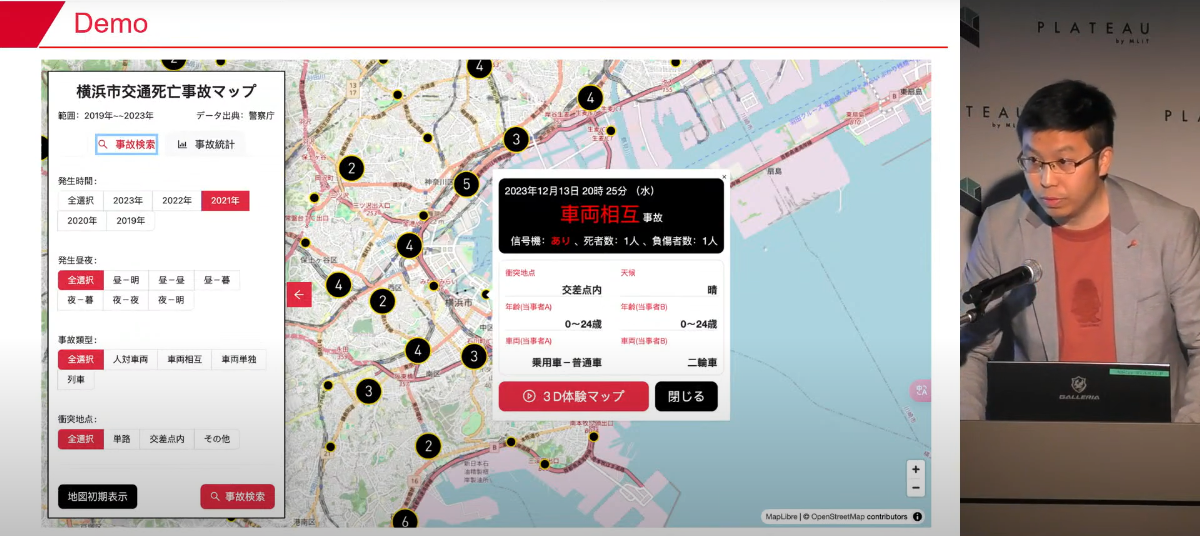
Task: Click the black 地図初期表示 button
Action: [x=97, y=497]
